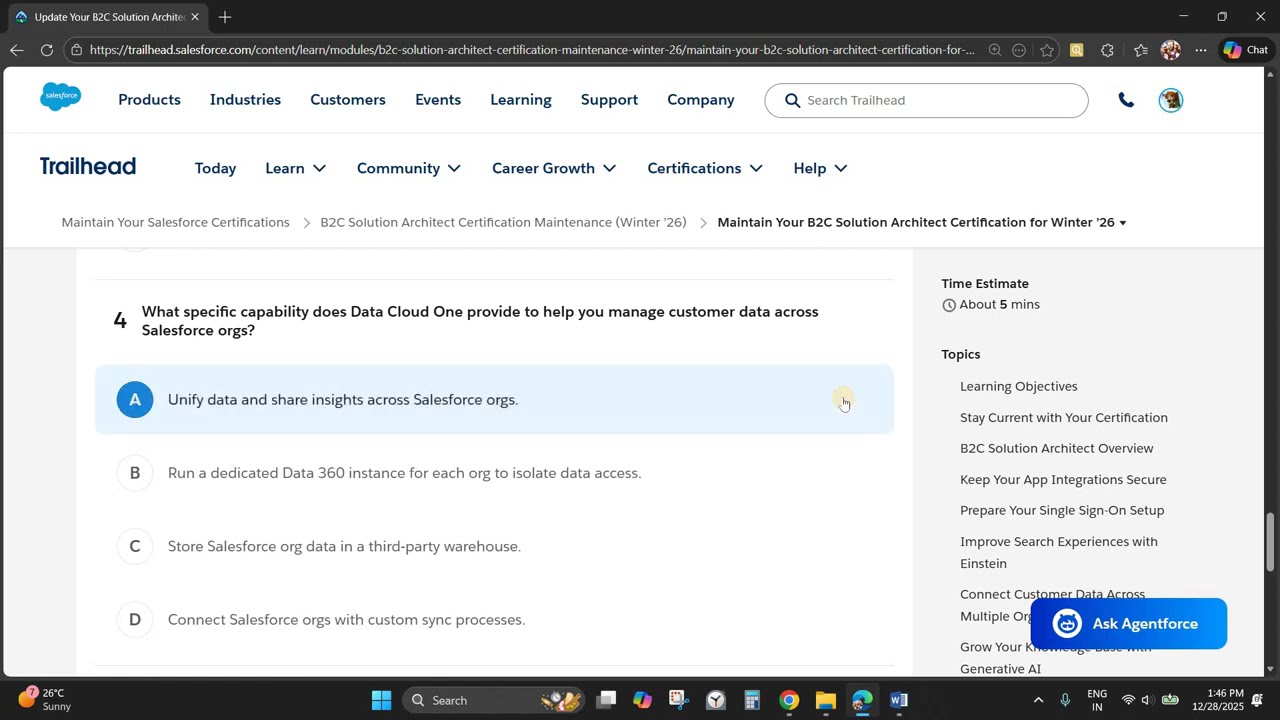Jump to Keep Your App Integrations Secure

tap(1063, 479)
